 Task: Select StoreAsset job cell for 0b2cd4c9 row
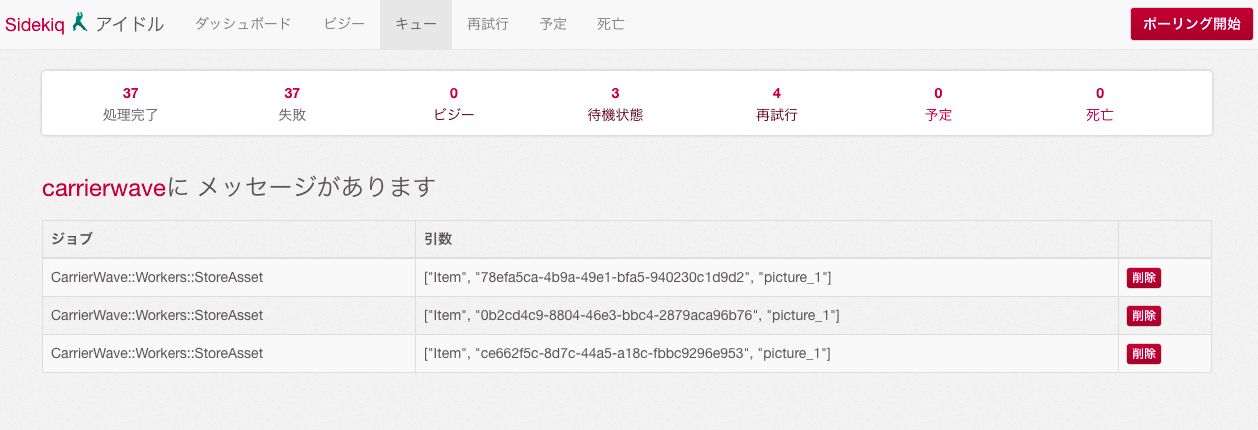tap(229, 315)
